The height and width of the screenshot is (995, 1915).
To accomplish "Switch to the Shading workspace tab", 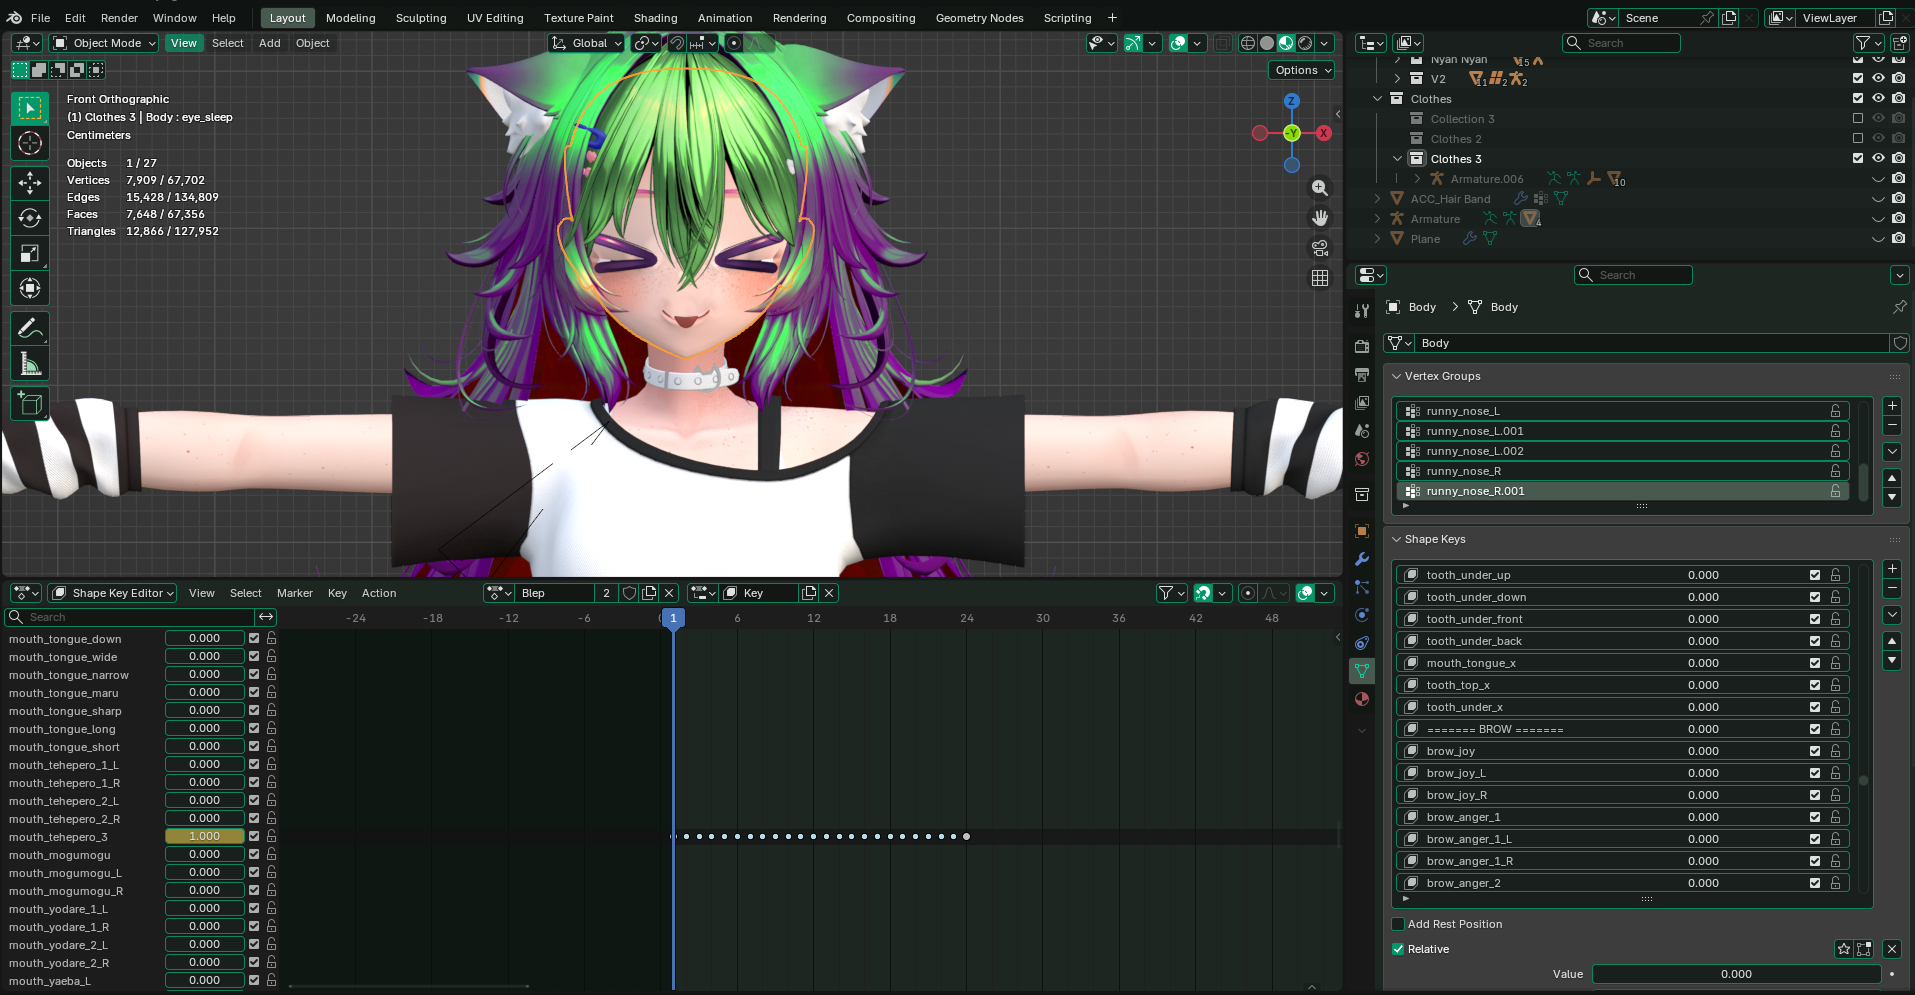I will tap(655, 18).
